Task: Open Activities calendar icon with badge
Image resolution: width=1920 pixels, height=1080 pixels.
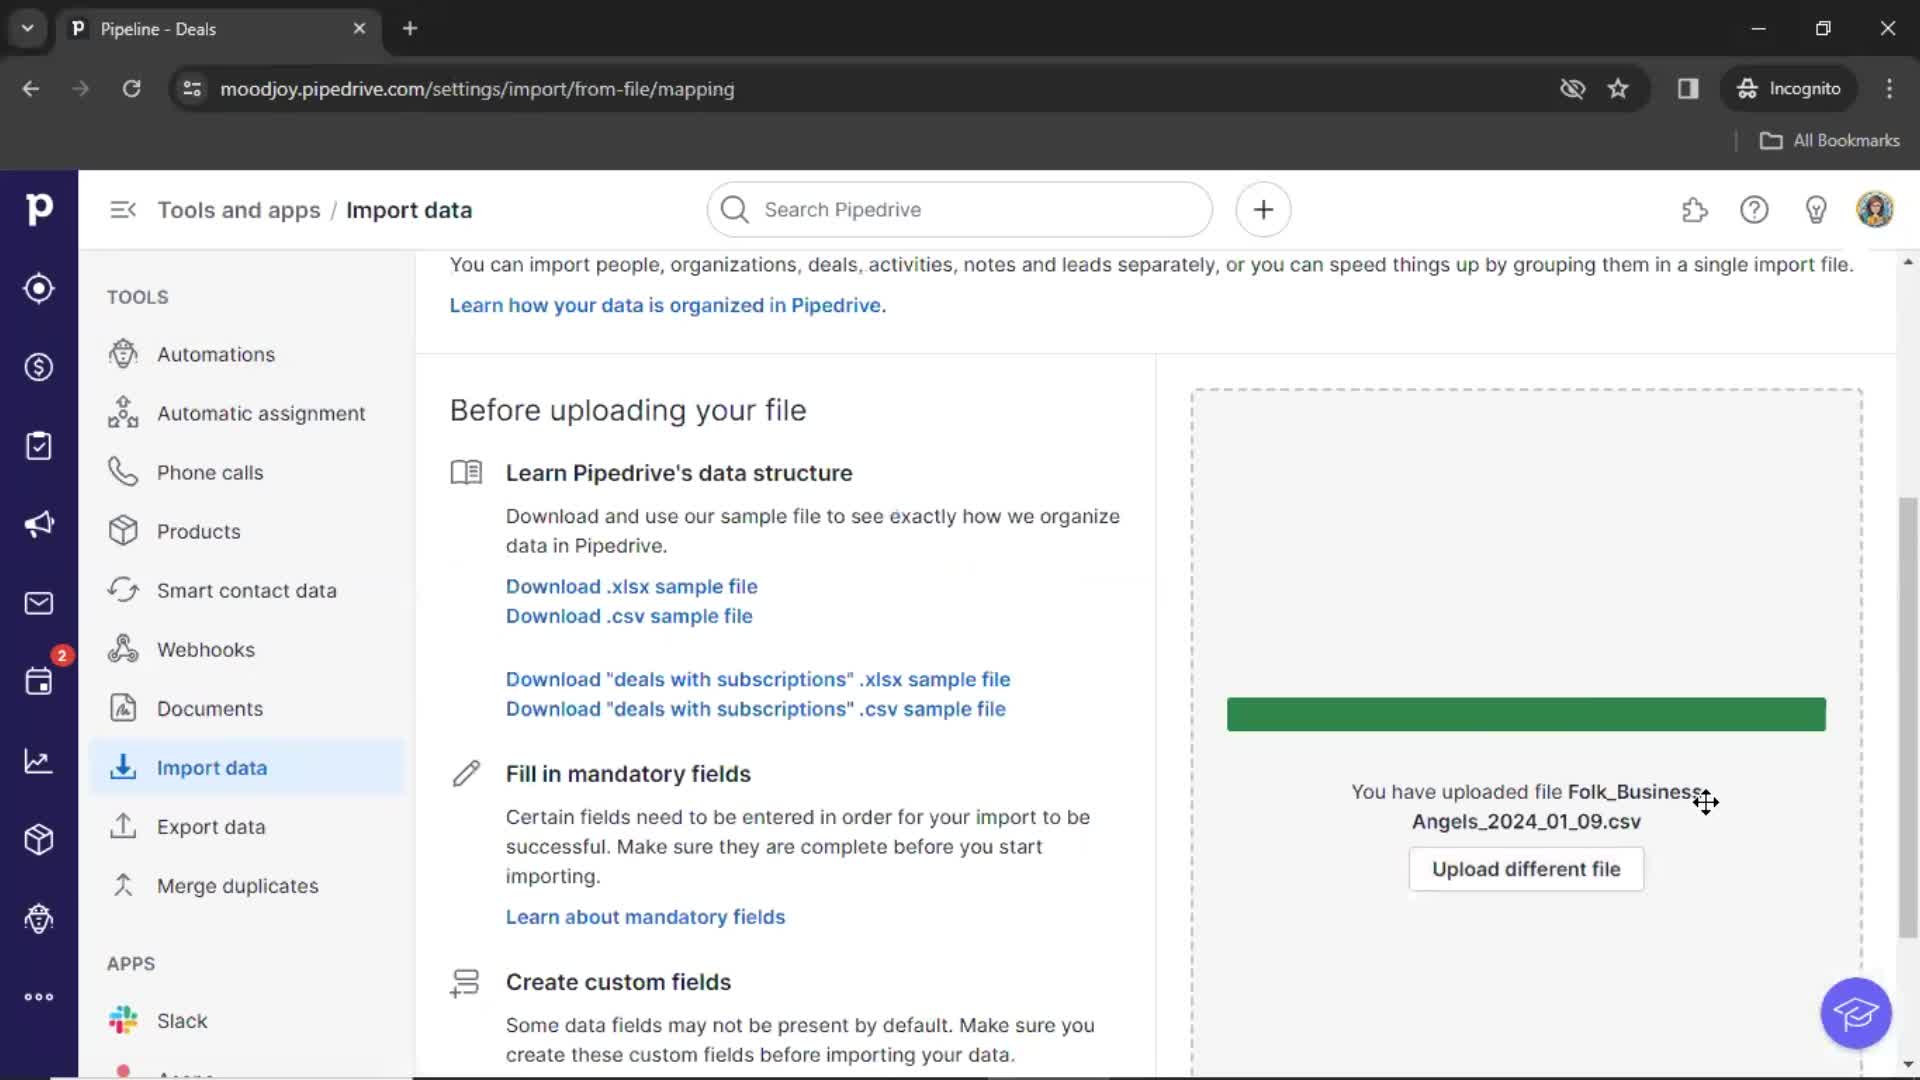Action: [x=39, y=682]
